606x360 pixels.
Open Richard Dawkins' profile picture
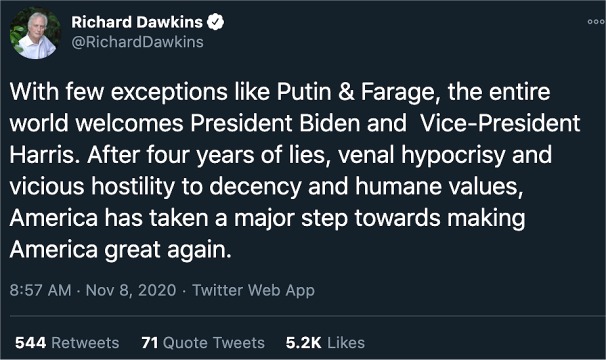35,34
